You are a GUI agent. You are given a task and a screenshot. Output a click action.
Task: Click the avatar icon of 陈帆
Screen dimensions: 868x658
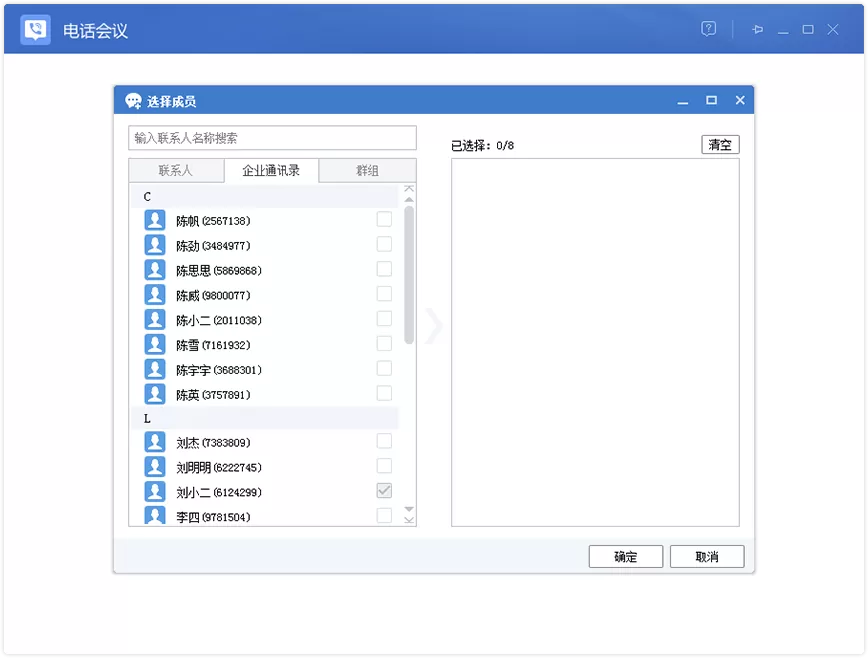click(155, 220)
